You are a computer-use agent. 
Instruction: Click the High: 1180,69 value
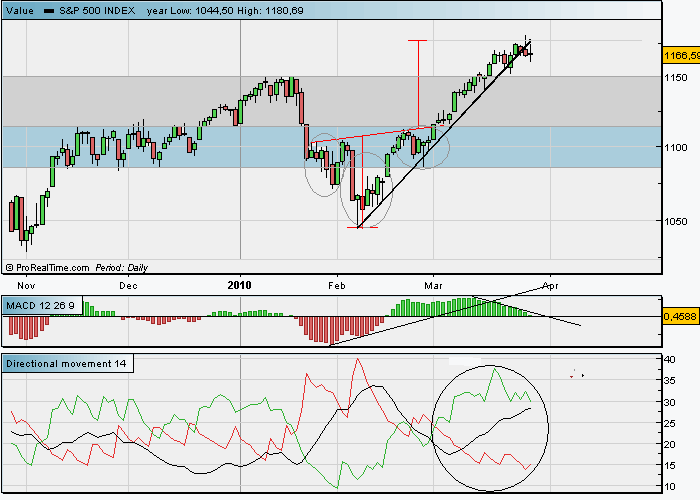[271, 11]
